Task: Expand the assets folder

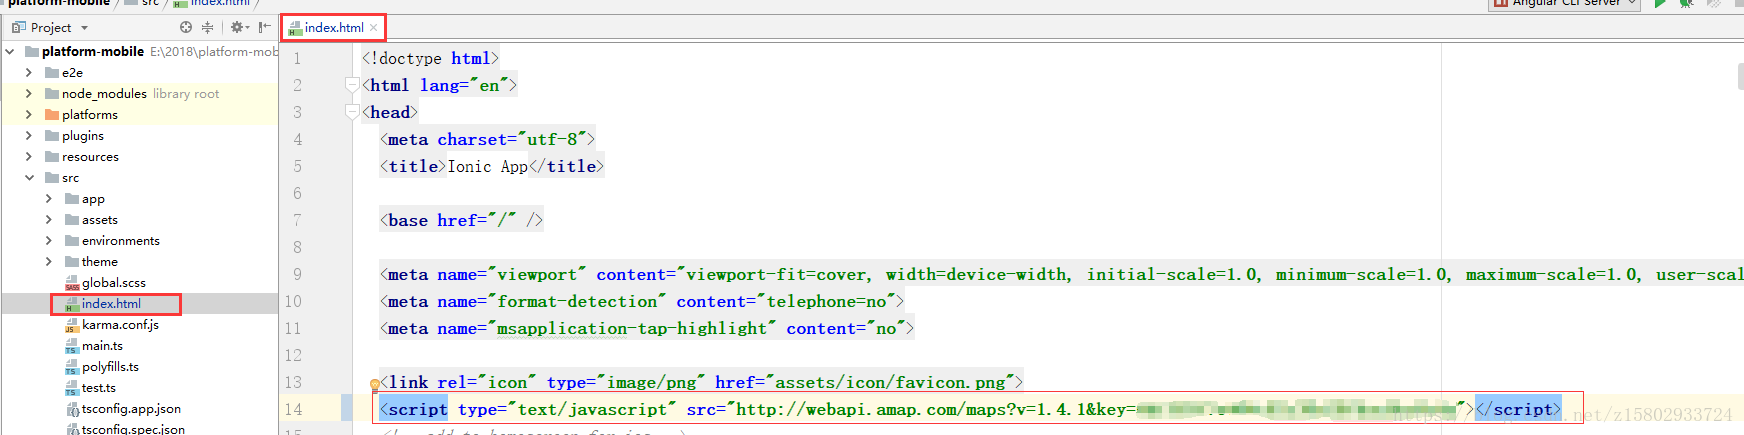Action: (48, 219)
